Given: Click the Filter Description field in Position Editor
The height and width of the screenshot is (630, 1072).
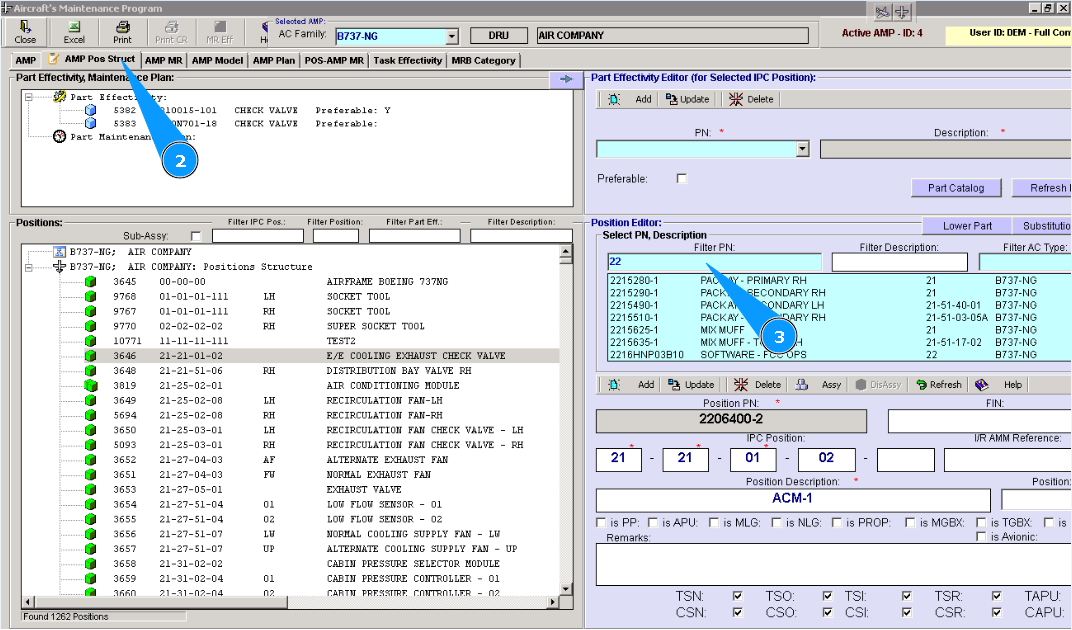Looking at the screenshot, I should pos(899,262).
